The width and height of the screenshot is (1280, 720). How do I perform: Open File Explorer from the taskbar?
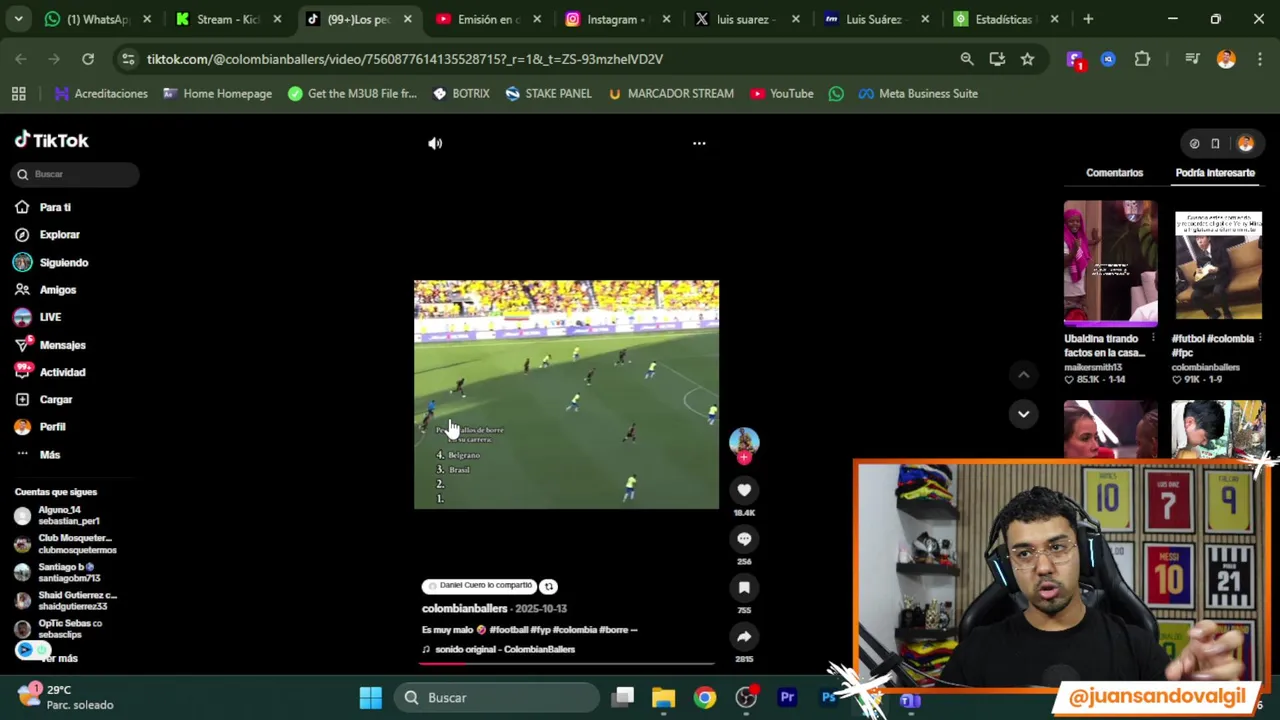point(664,697)
